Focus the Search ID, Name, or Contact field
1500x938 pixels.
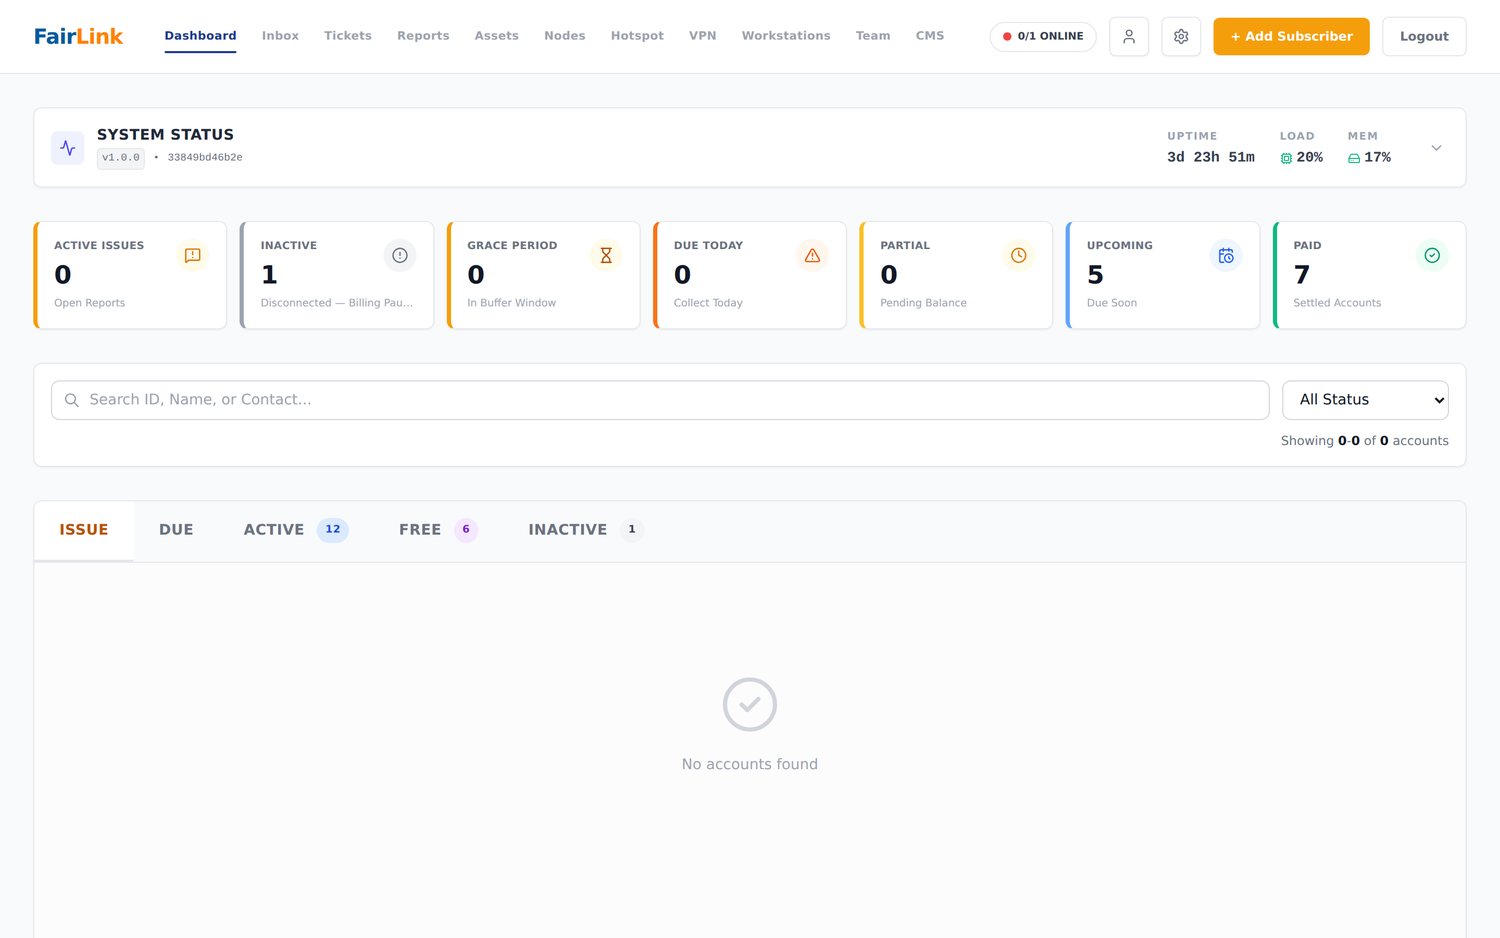[x=660, y=400]
